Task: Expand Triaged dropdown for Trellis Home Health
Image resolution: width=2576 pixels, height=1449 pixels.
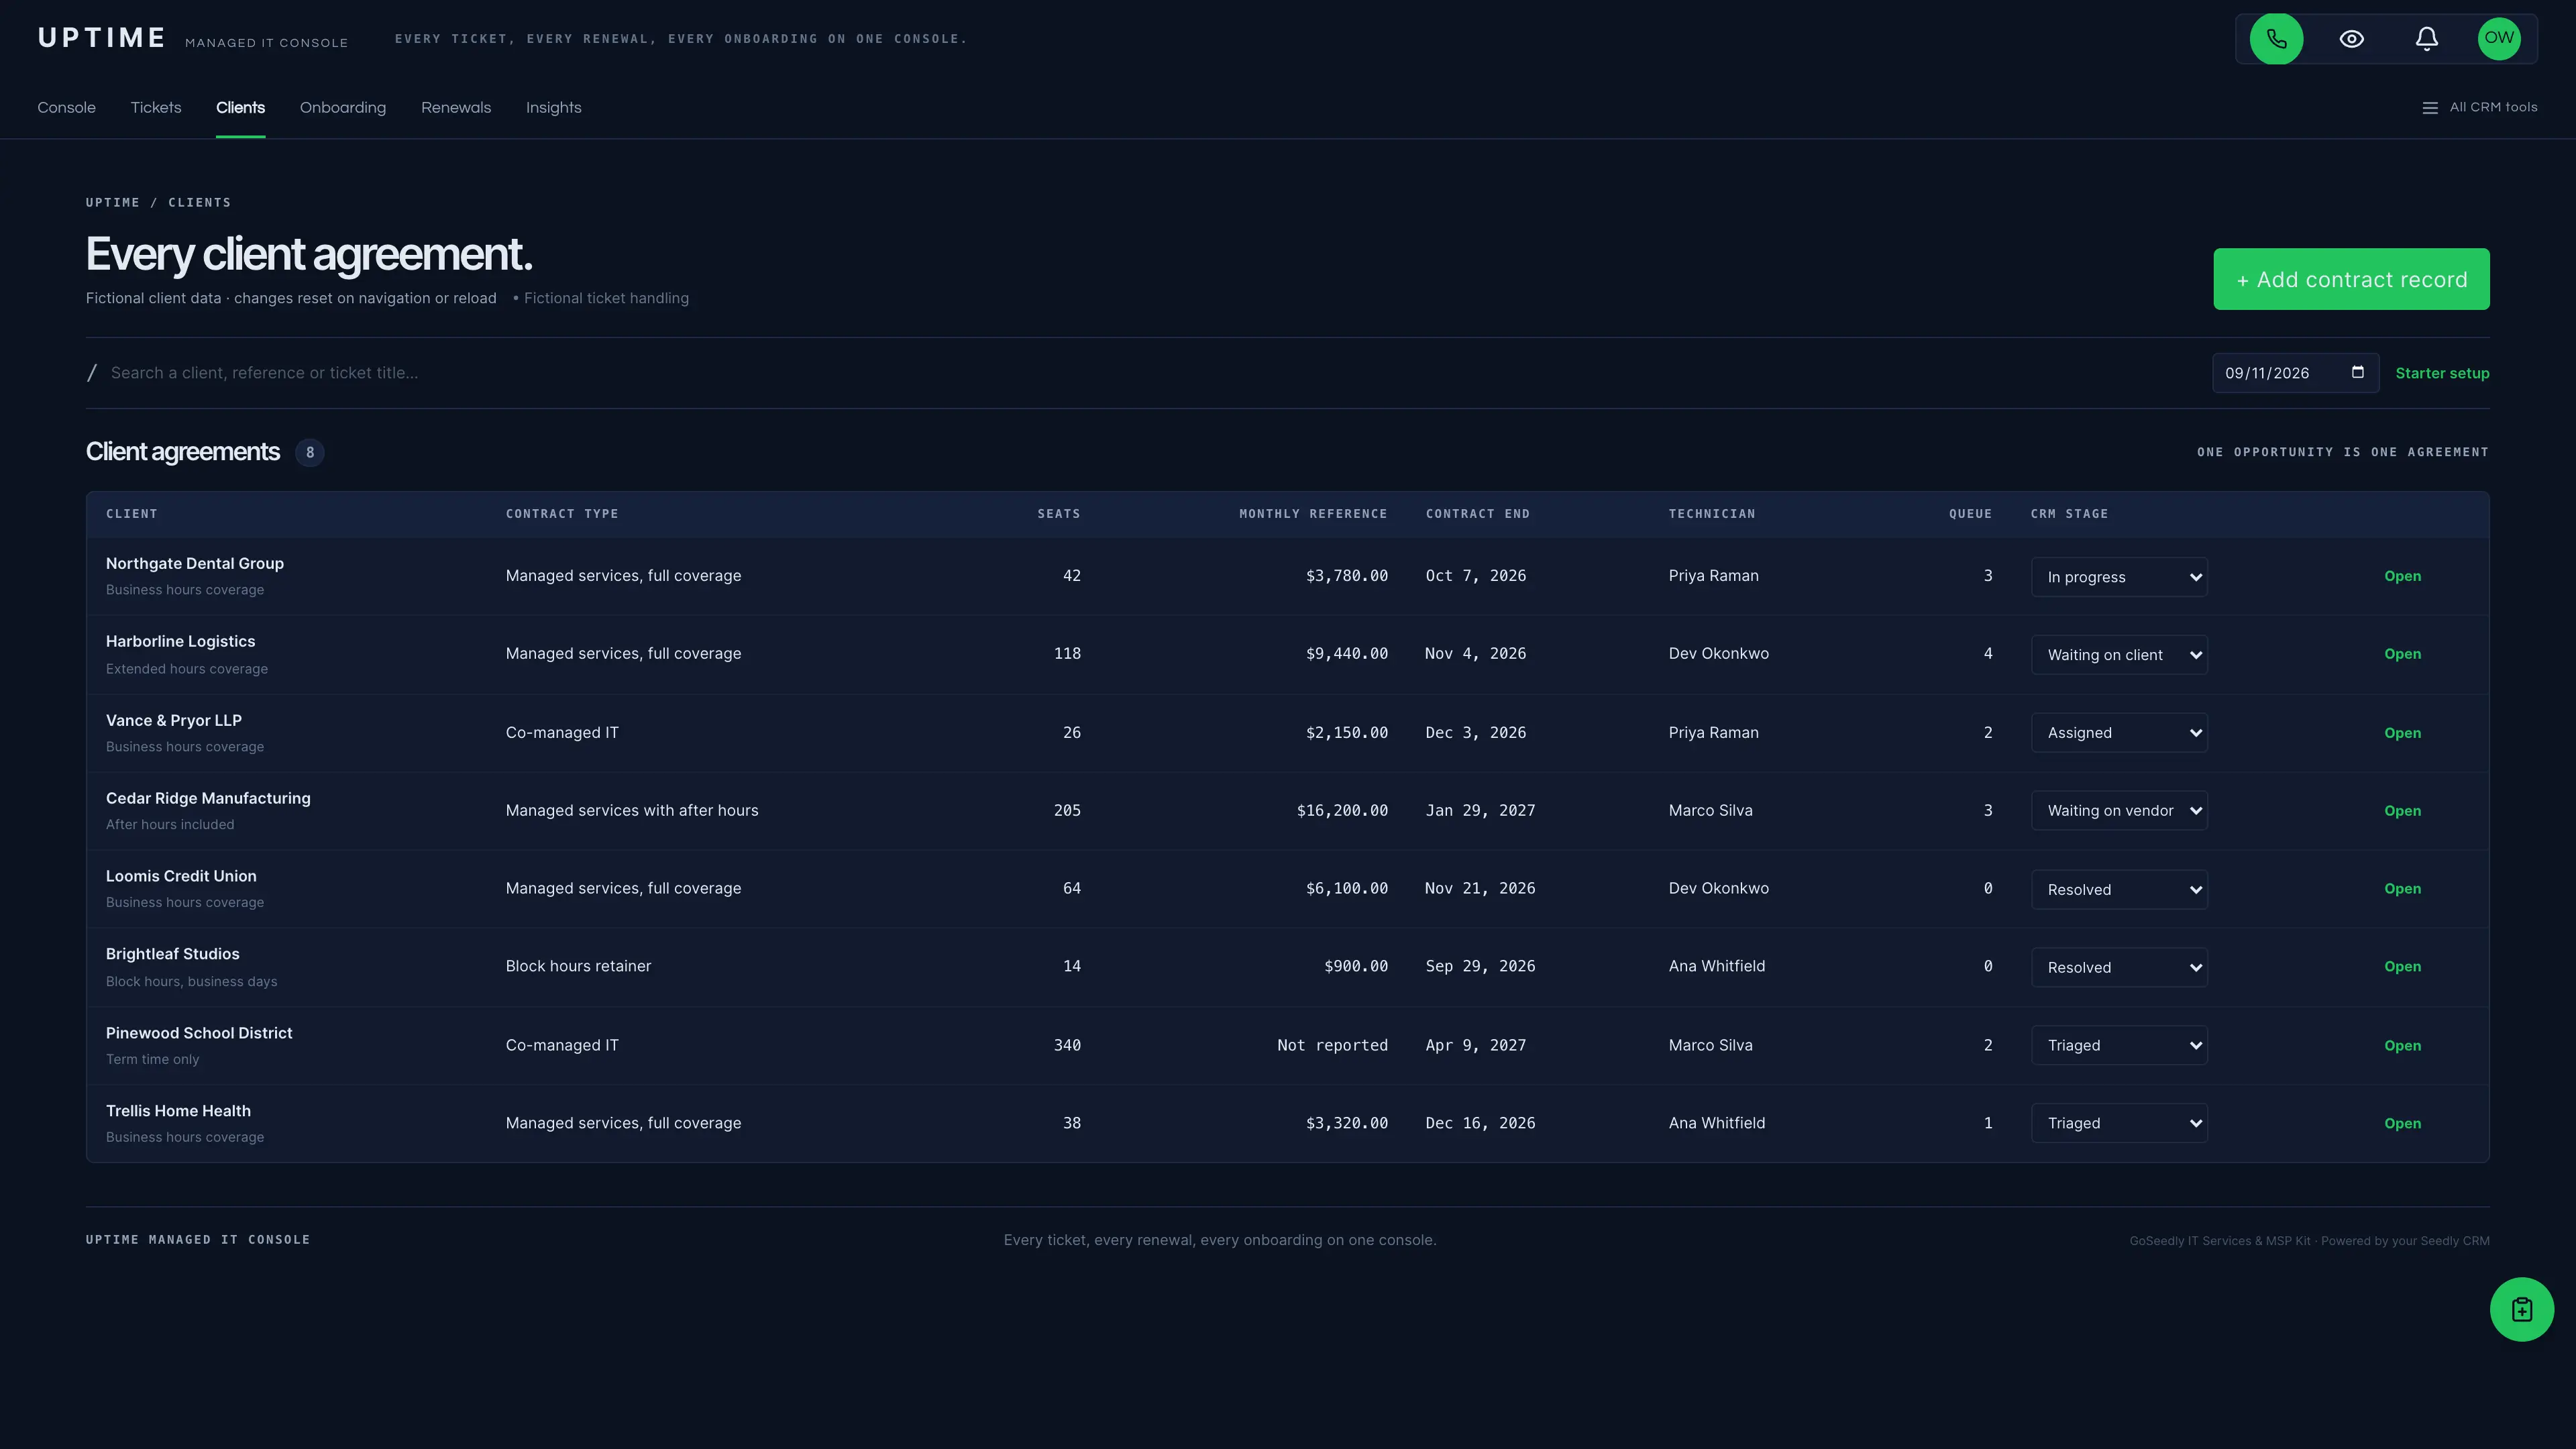Action: point(2119,1123)
